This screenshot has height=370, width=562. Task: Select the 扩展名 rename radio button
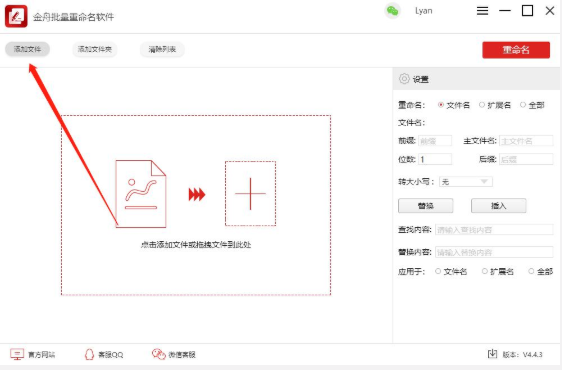[x=482, y=105]
